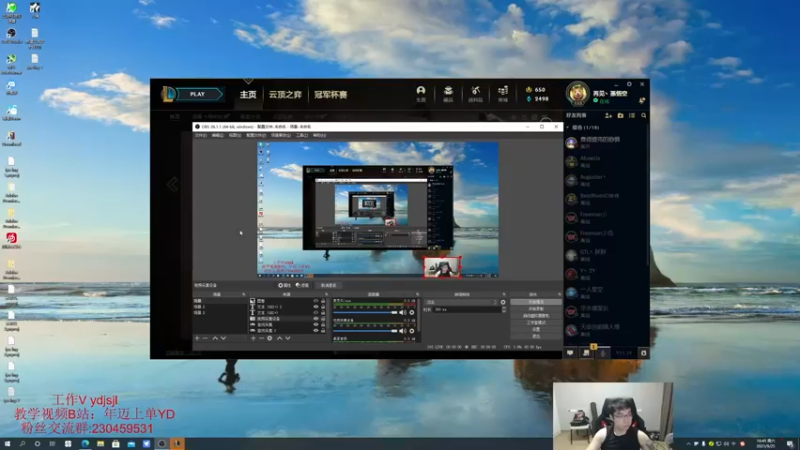The height and width of the screenshot is (450, 800).
Task: Click the notifications icon below window close button
Action: pyautogui.click(x=642, y=101)
